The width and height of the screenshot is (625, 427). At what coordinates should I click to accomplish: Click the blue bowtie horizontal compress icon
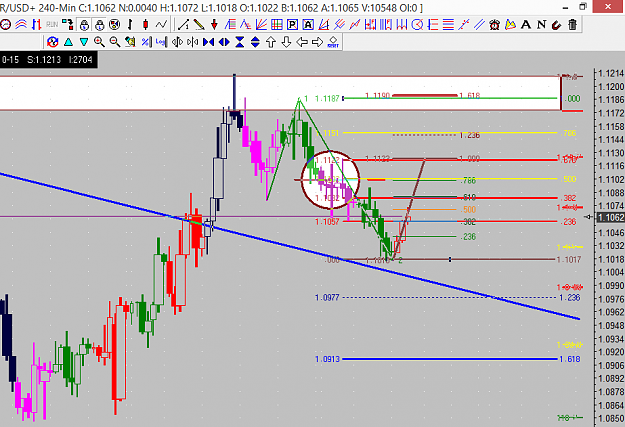point(208,41)
